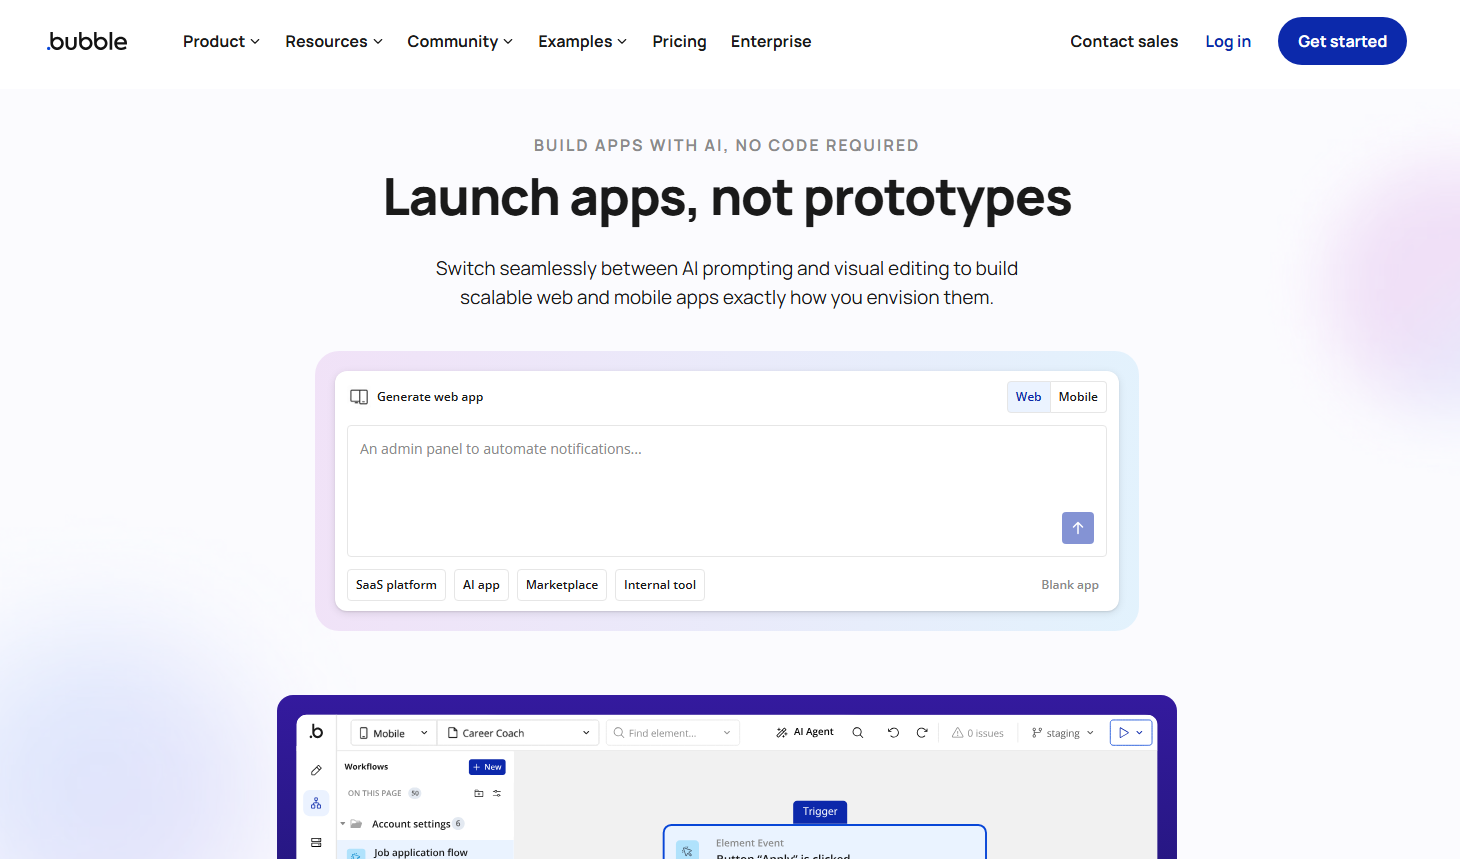Image resolution: width=1460 pixels, height=859 pixels.
Task: Click the 'ON THIS PAGE' label
Action: click(375, 793)
